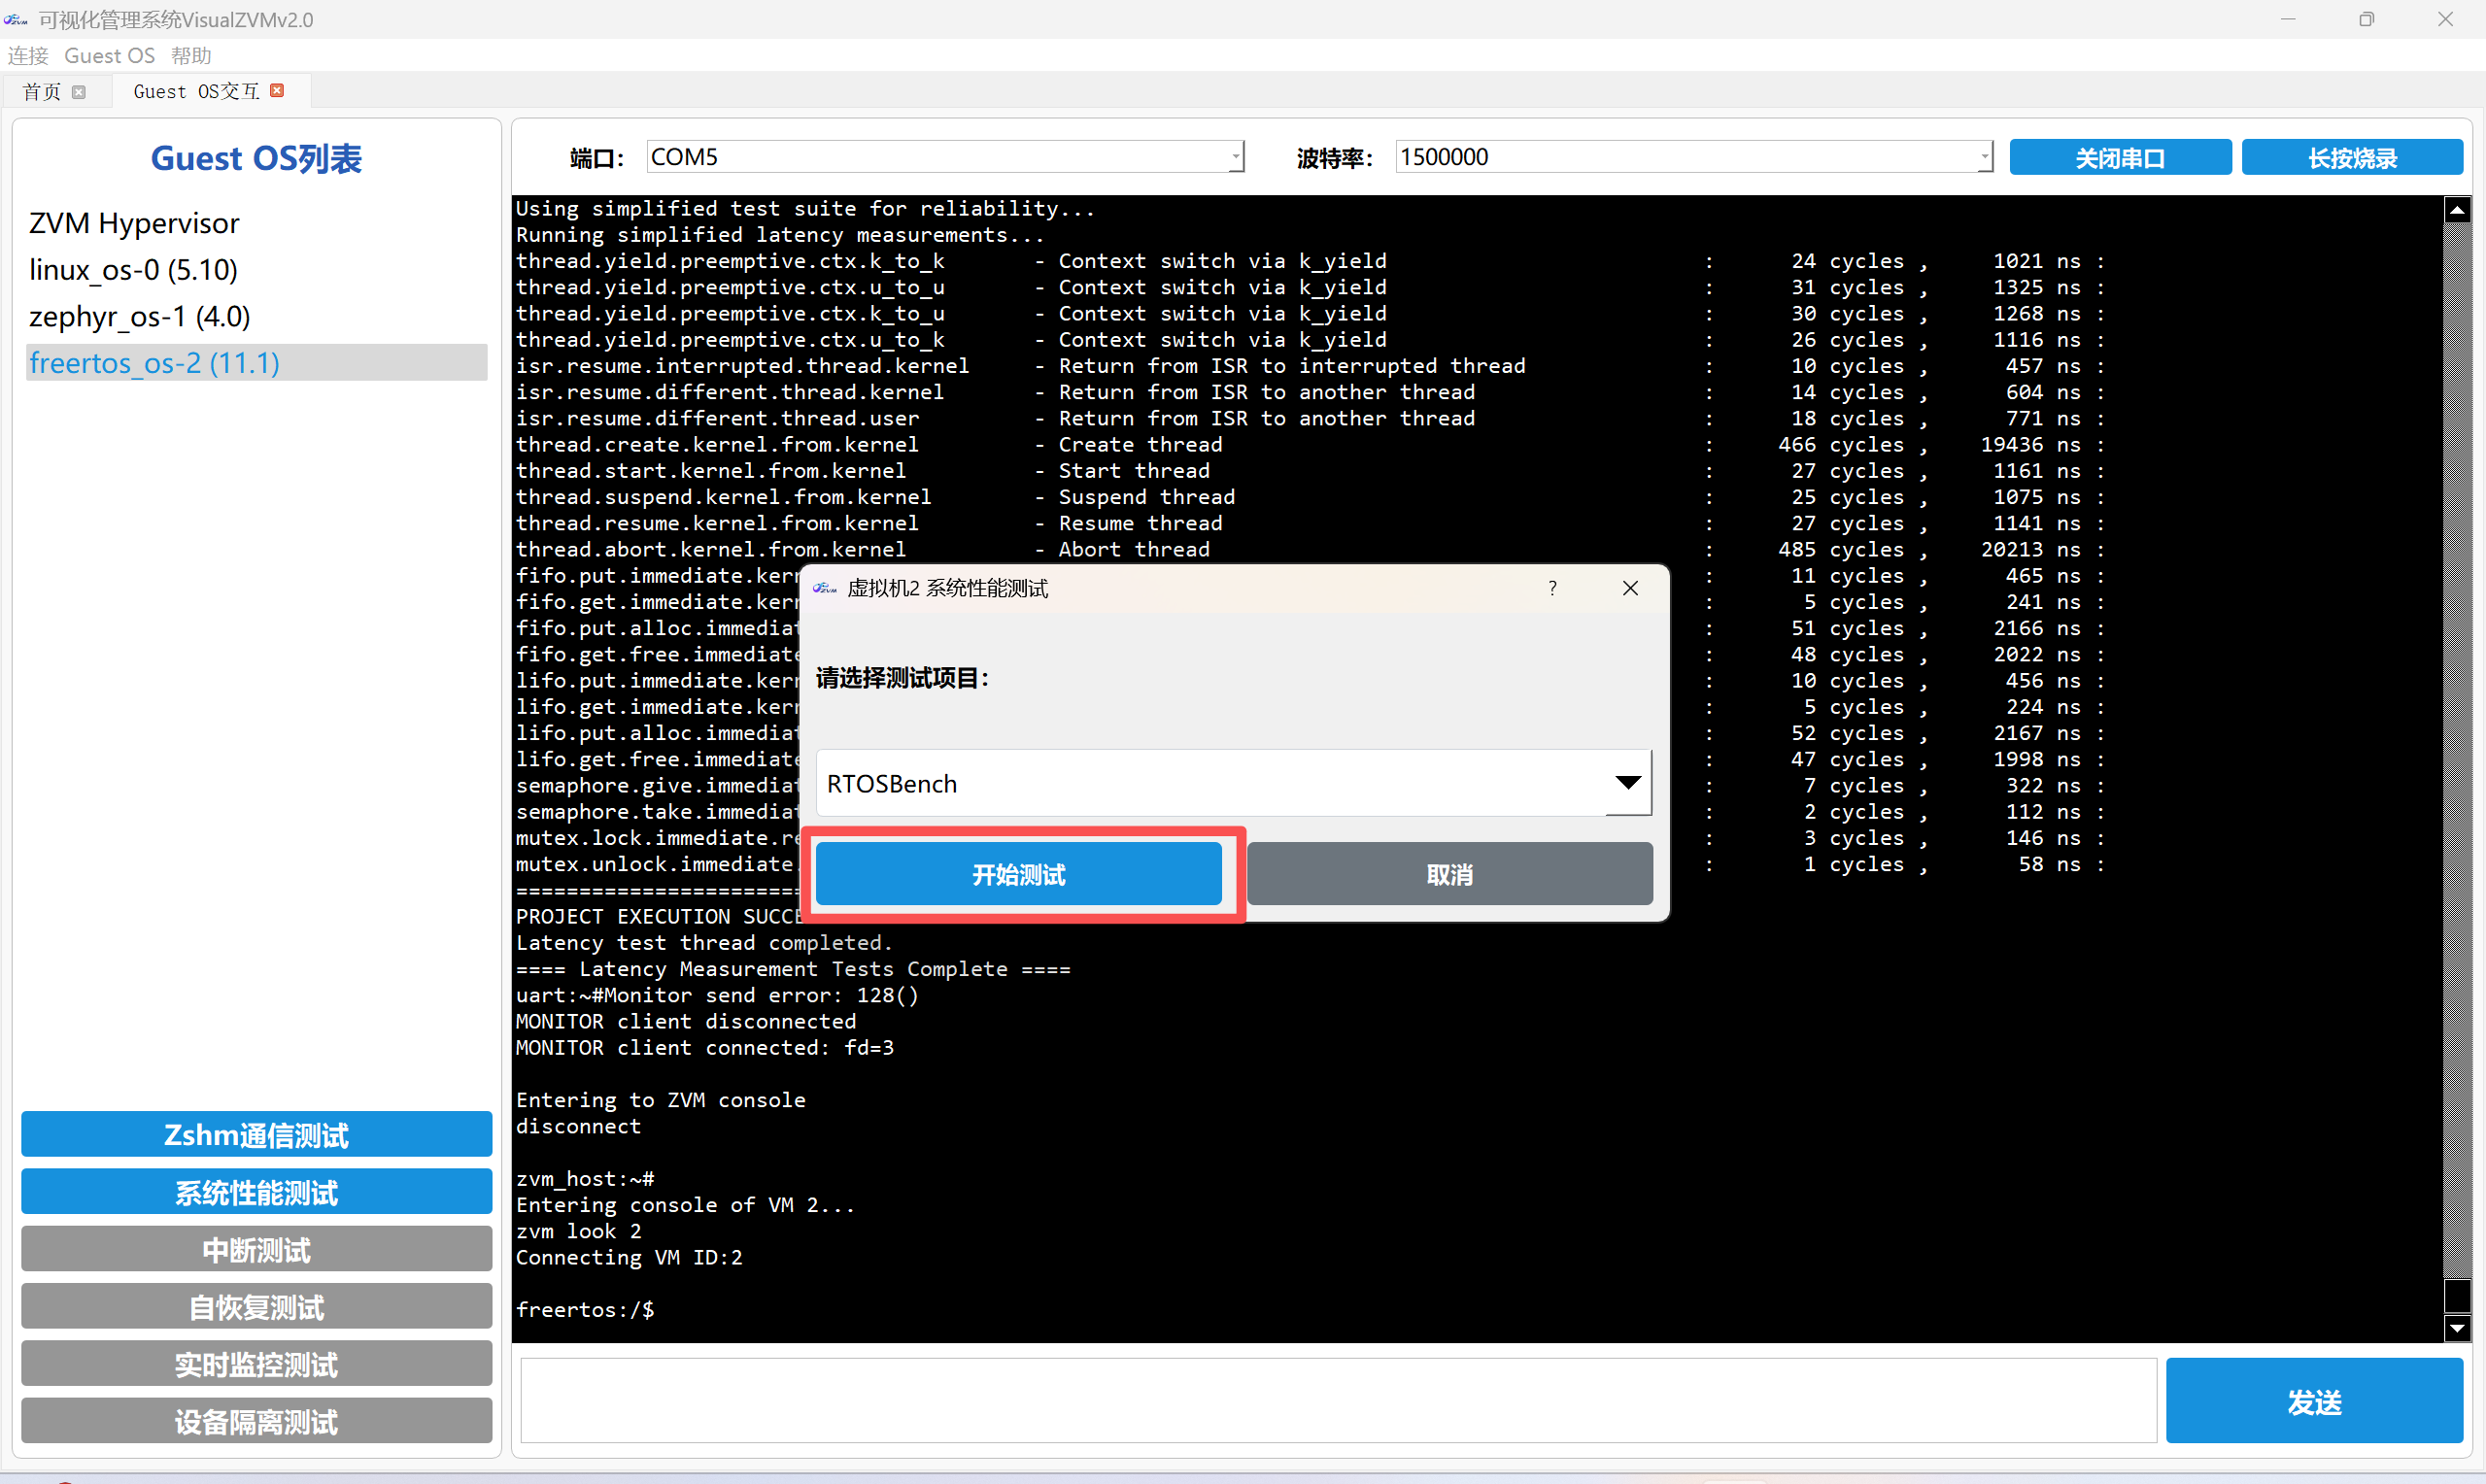The image size is (2486, 1484).
Task: Open the 帮助 menu
Action: (191, 56)
